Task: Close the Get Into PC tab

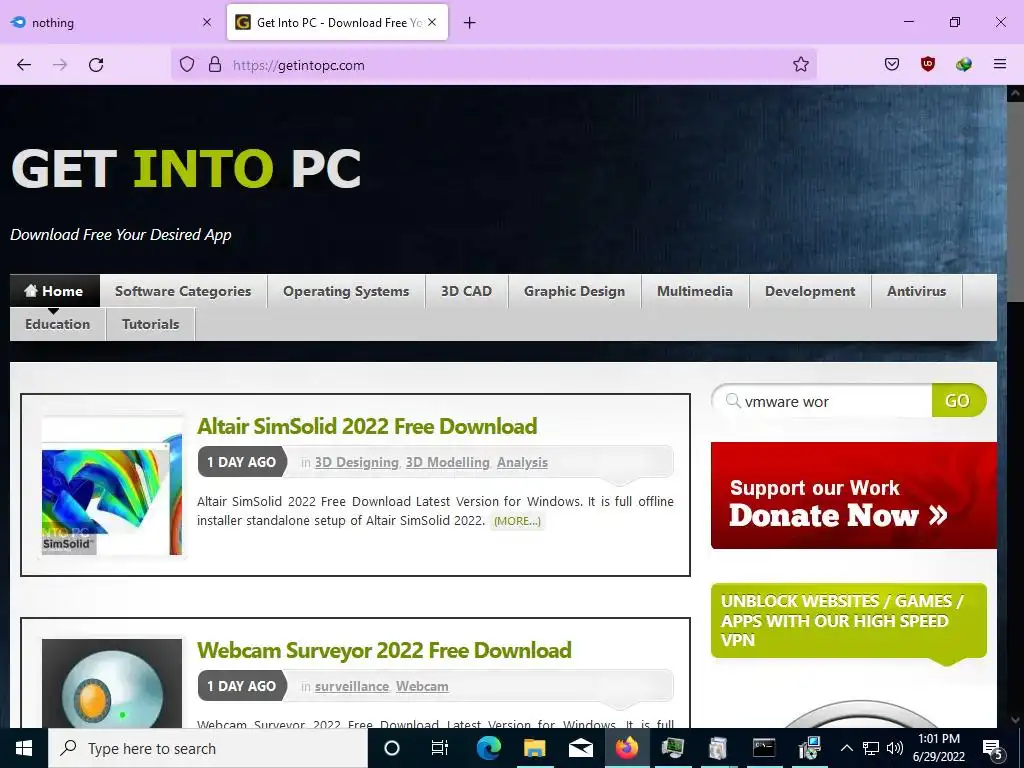Action: pyautogui.click(x=432, y=22)
